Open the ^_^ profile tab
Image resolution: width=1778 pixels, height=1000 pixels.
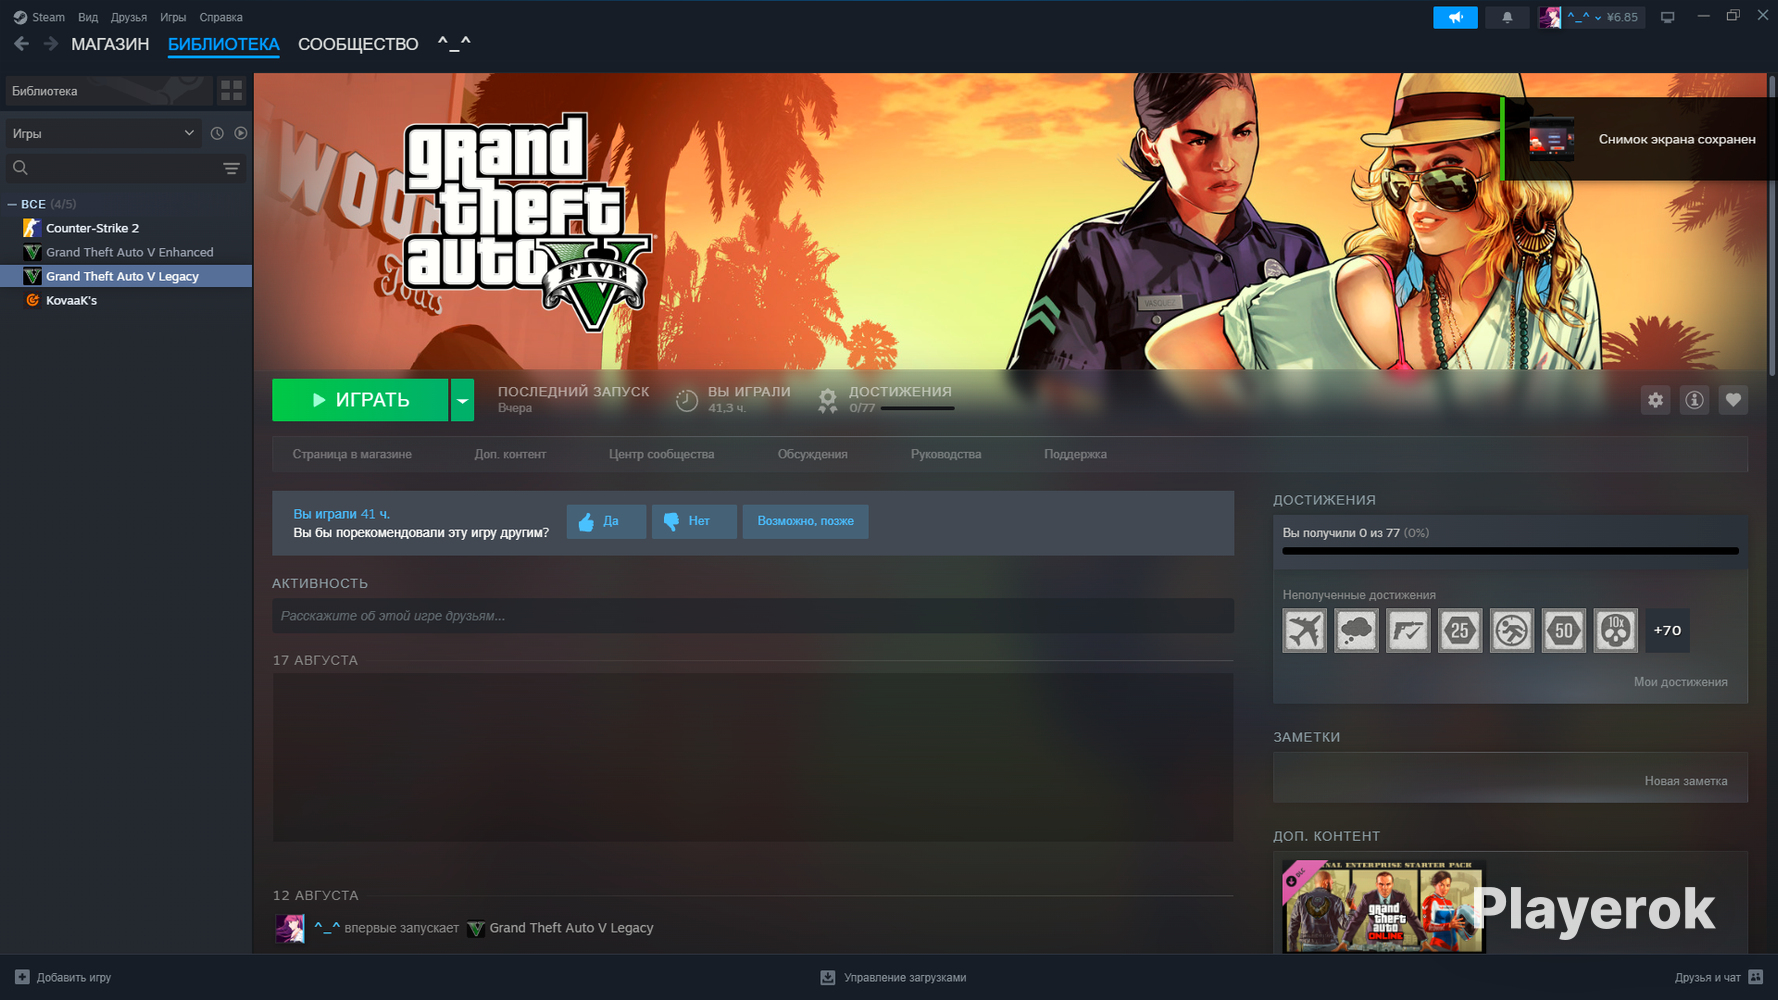tap(454, 44)
